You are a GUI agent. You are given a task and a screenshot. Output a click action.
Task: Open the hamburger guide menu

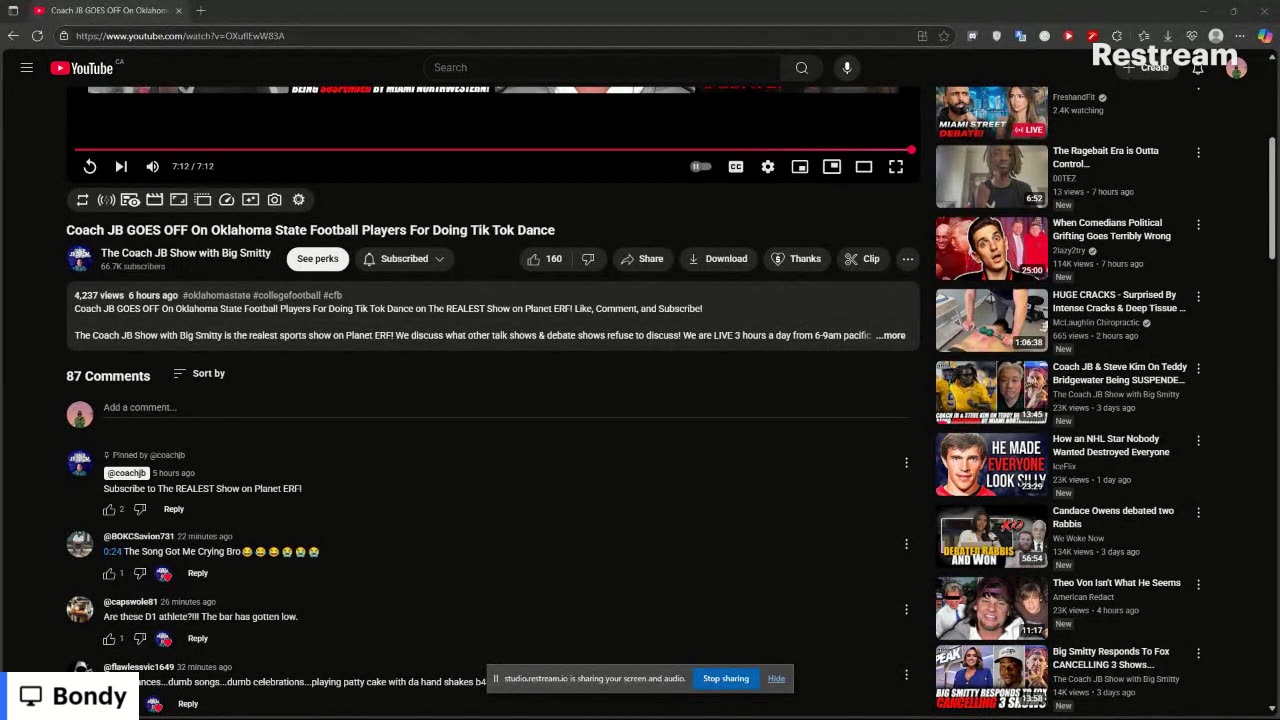pos(27,68)
